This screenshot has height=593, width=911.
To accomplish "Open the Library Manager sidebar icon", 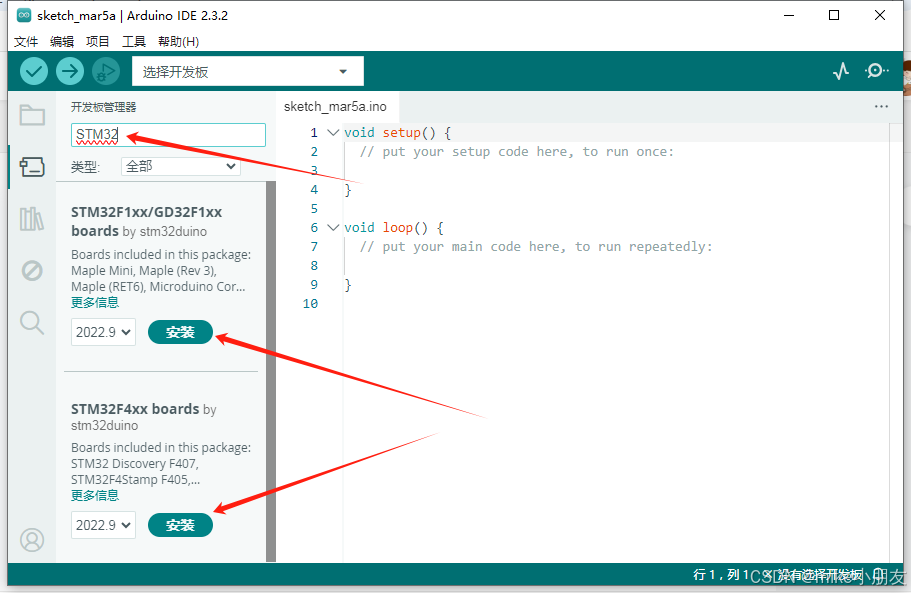I will pos(32,219).
